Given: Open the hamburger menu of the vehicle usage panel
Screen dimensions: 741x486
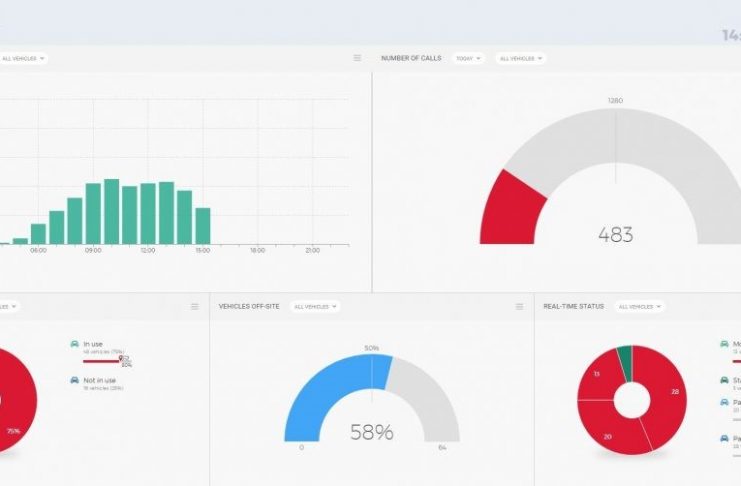Looking at the screenshot, I should pyautogui.click(x=195, y=306).
